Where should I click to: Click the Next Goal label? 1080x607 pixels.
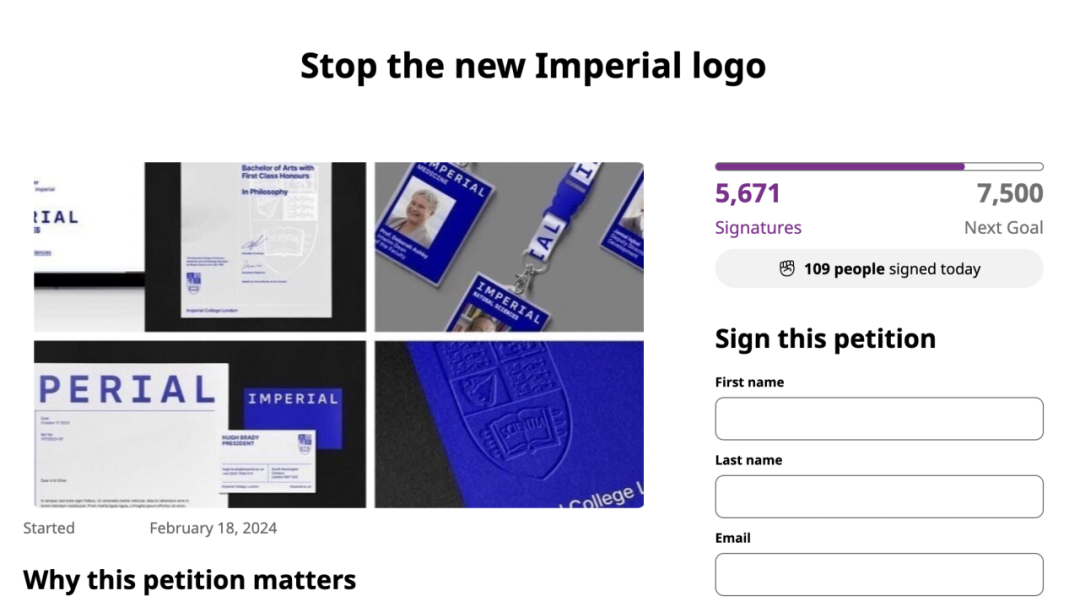tap(1004, 227)
